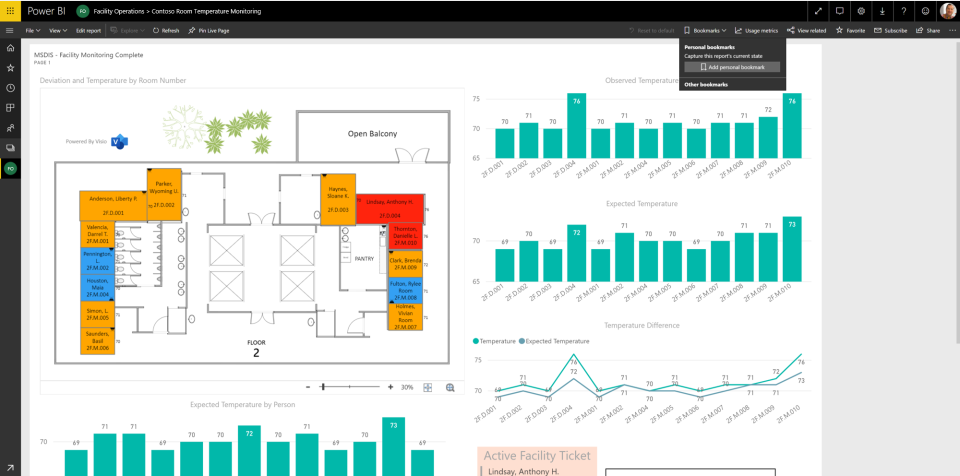Click Subscribe in the toolbar
The width and height of the screenshot is (960, 476).
[891, 30]
